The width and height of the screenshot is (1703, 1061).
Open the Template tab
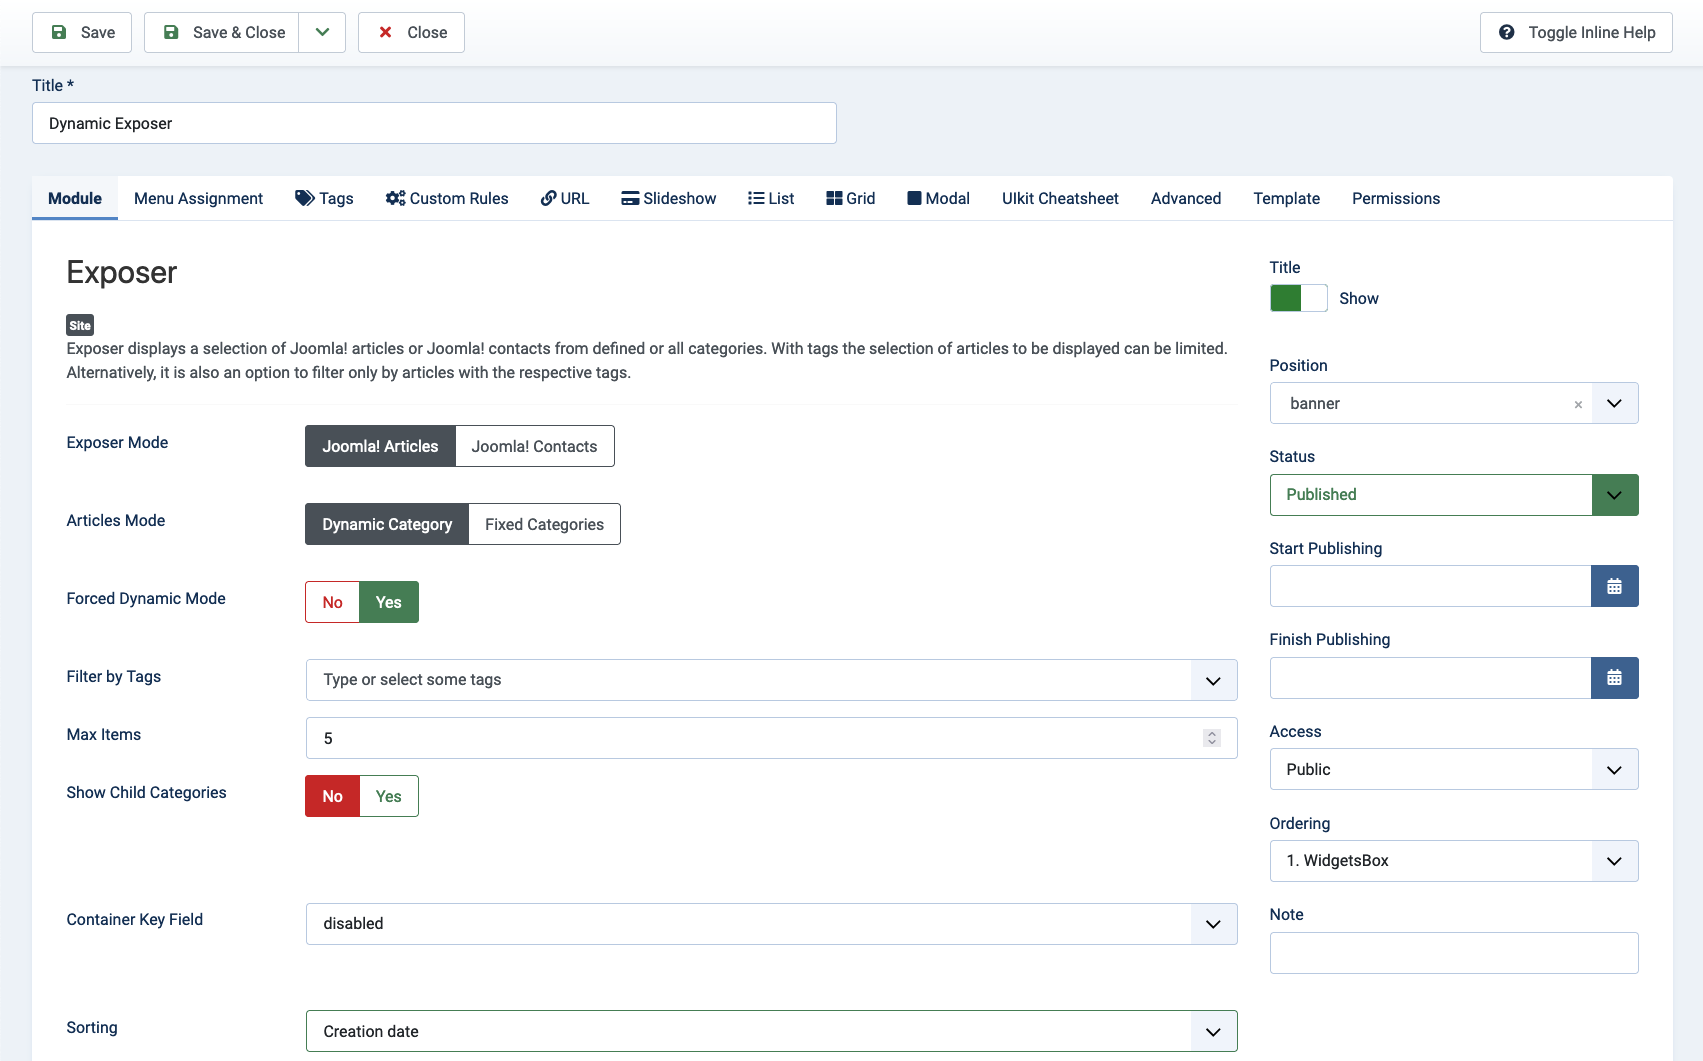1286,198
